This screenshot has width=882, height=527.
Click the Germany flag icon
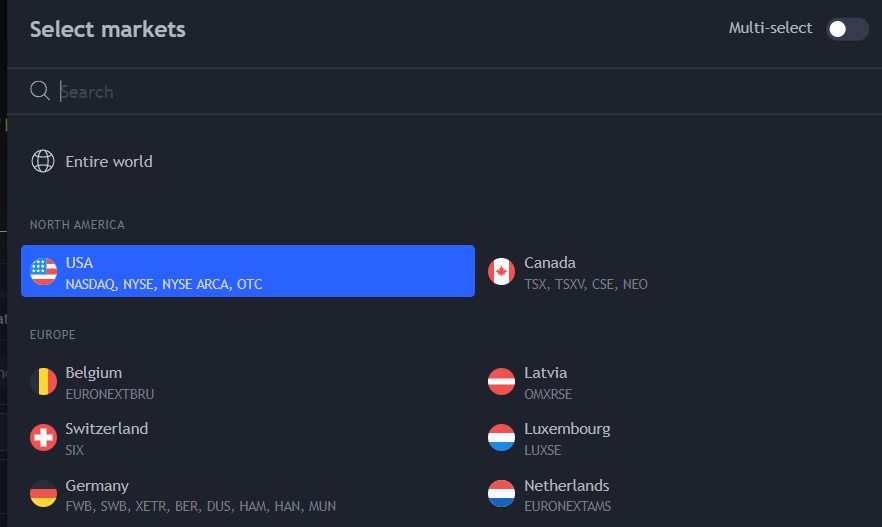point(43,494)
